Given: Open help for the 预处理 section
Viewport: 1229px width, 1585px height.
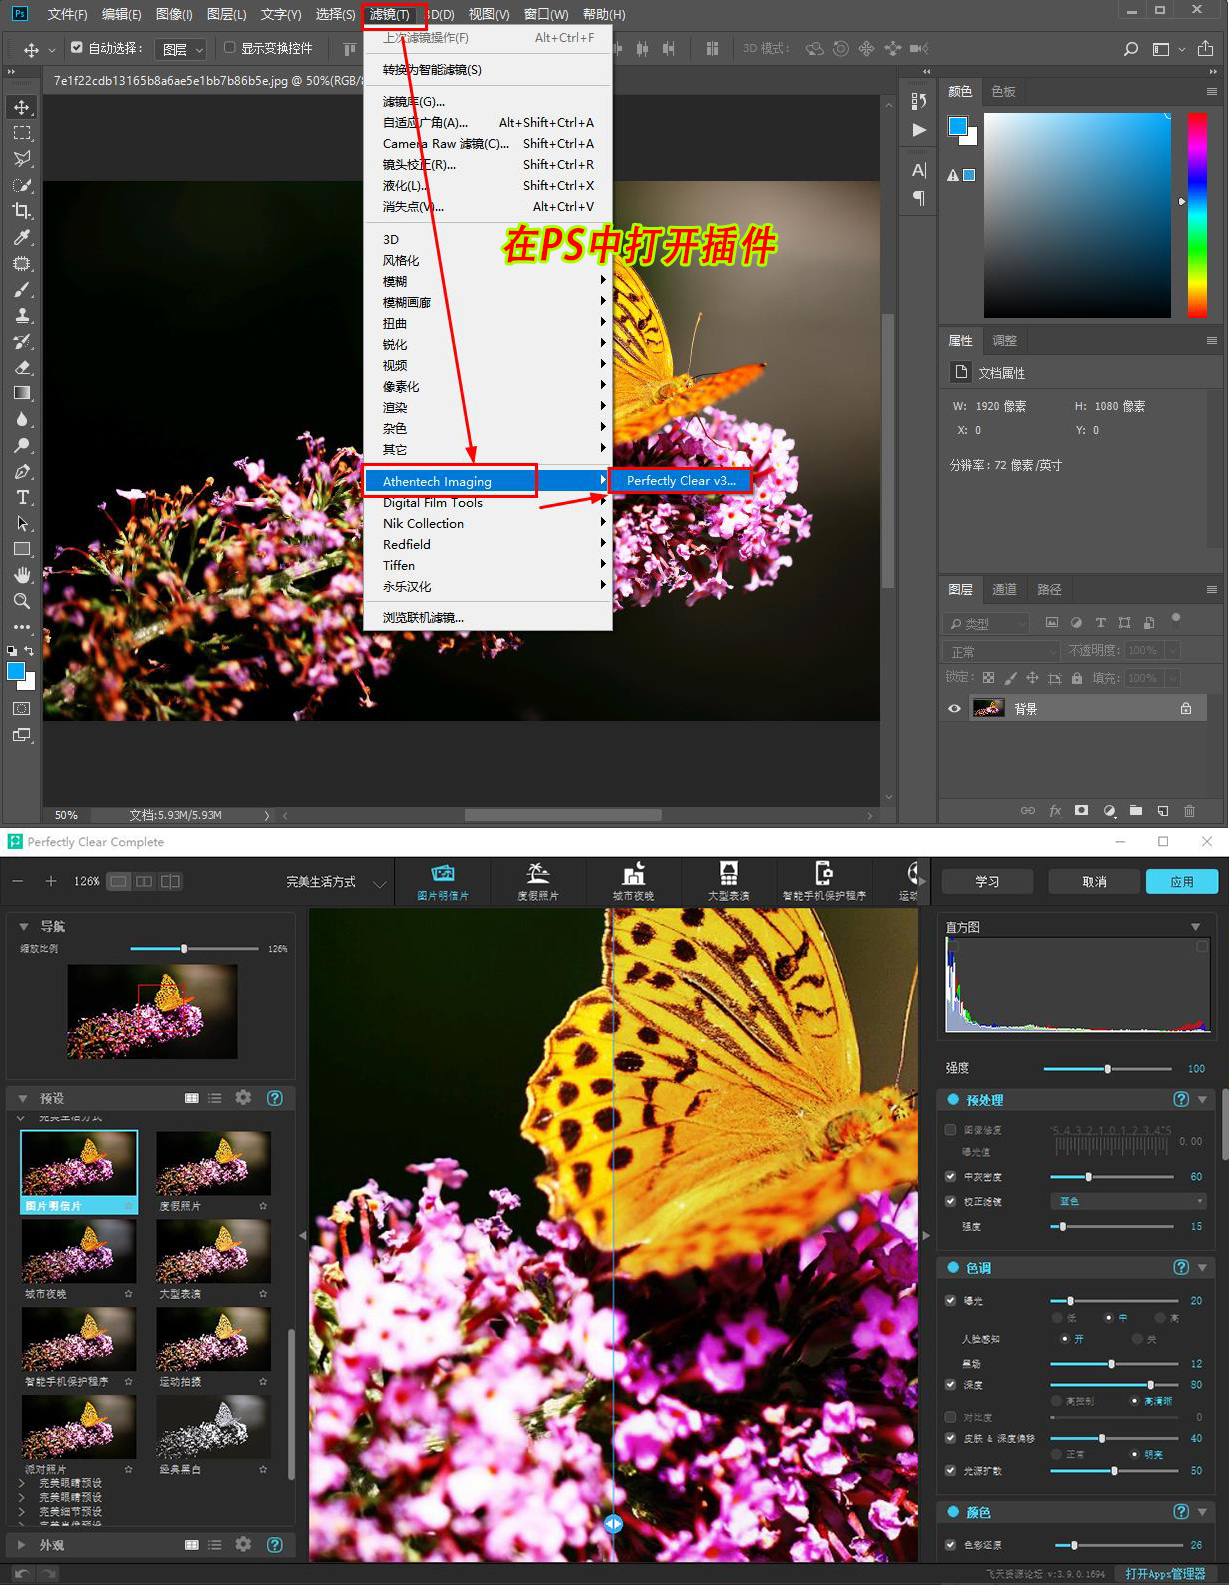Looking at the screenshot, I should (x=1181, y=1099).
